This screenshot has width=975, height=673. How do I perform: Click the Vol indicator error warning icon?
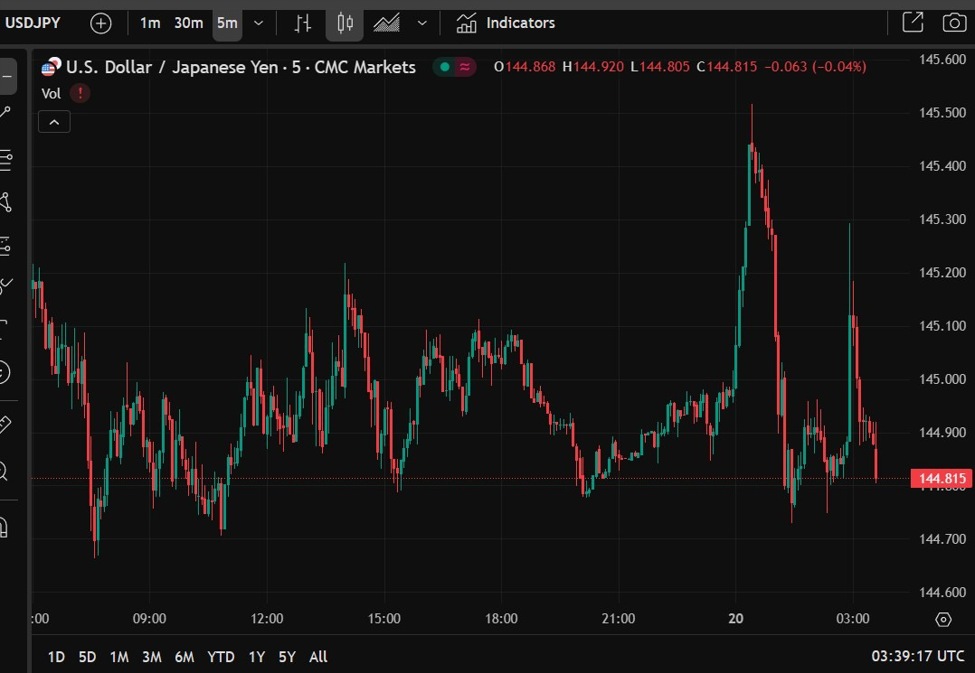[80, 93]
